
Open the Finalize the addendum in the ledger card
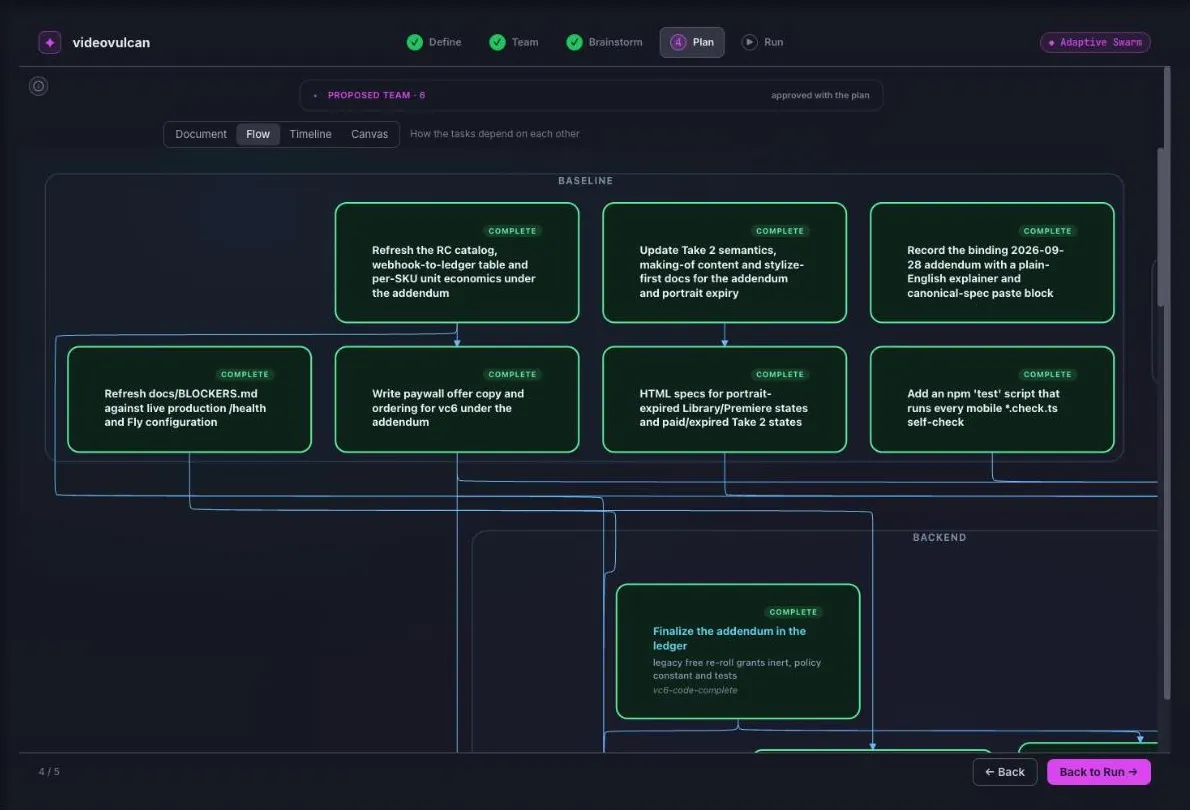[x=738, y=651]
